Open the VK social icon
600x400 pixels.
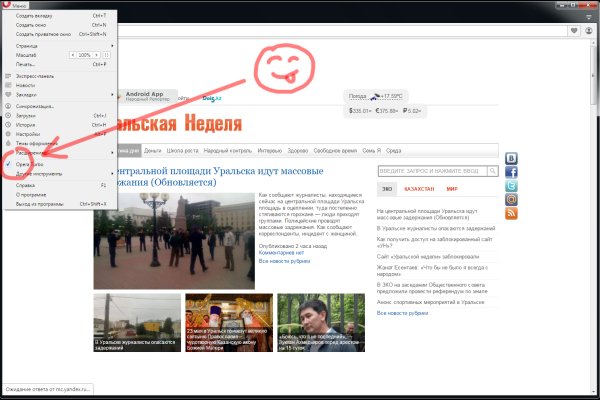pyautogui.click(x=512, y=158)
